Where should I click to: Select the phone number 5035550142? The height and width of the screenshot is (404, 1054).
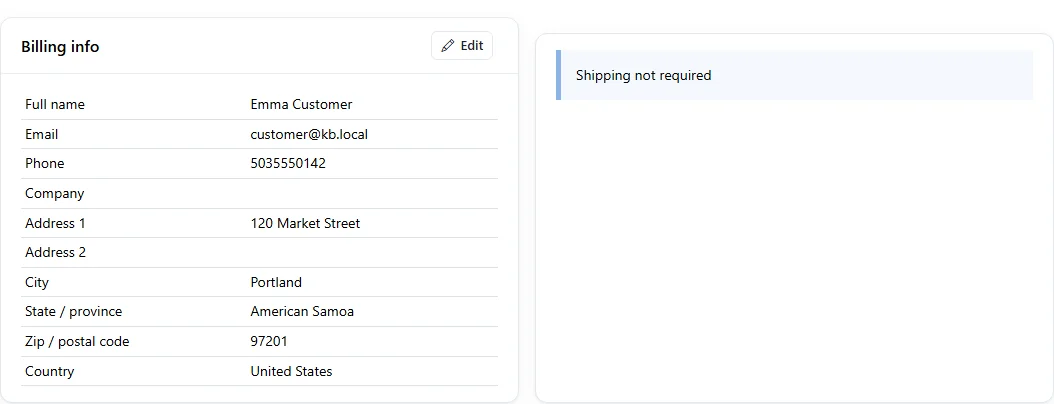click(288, 163)
